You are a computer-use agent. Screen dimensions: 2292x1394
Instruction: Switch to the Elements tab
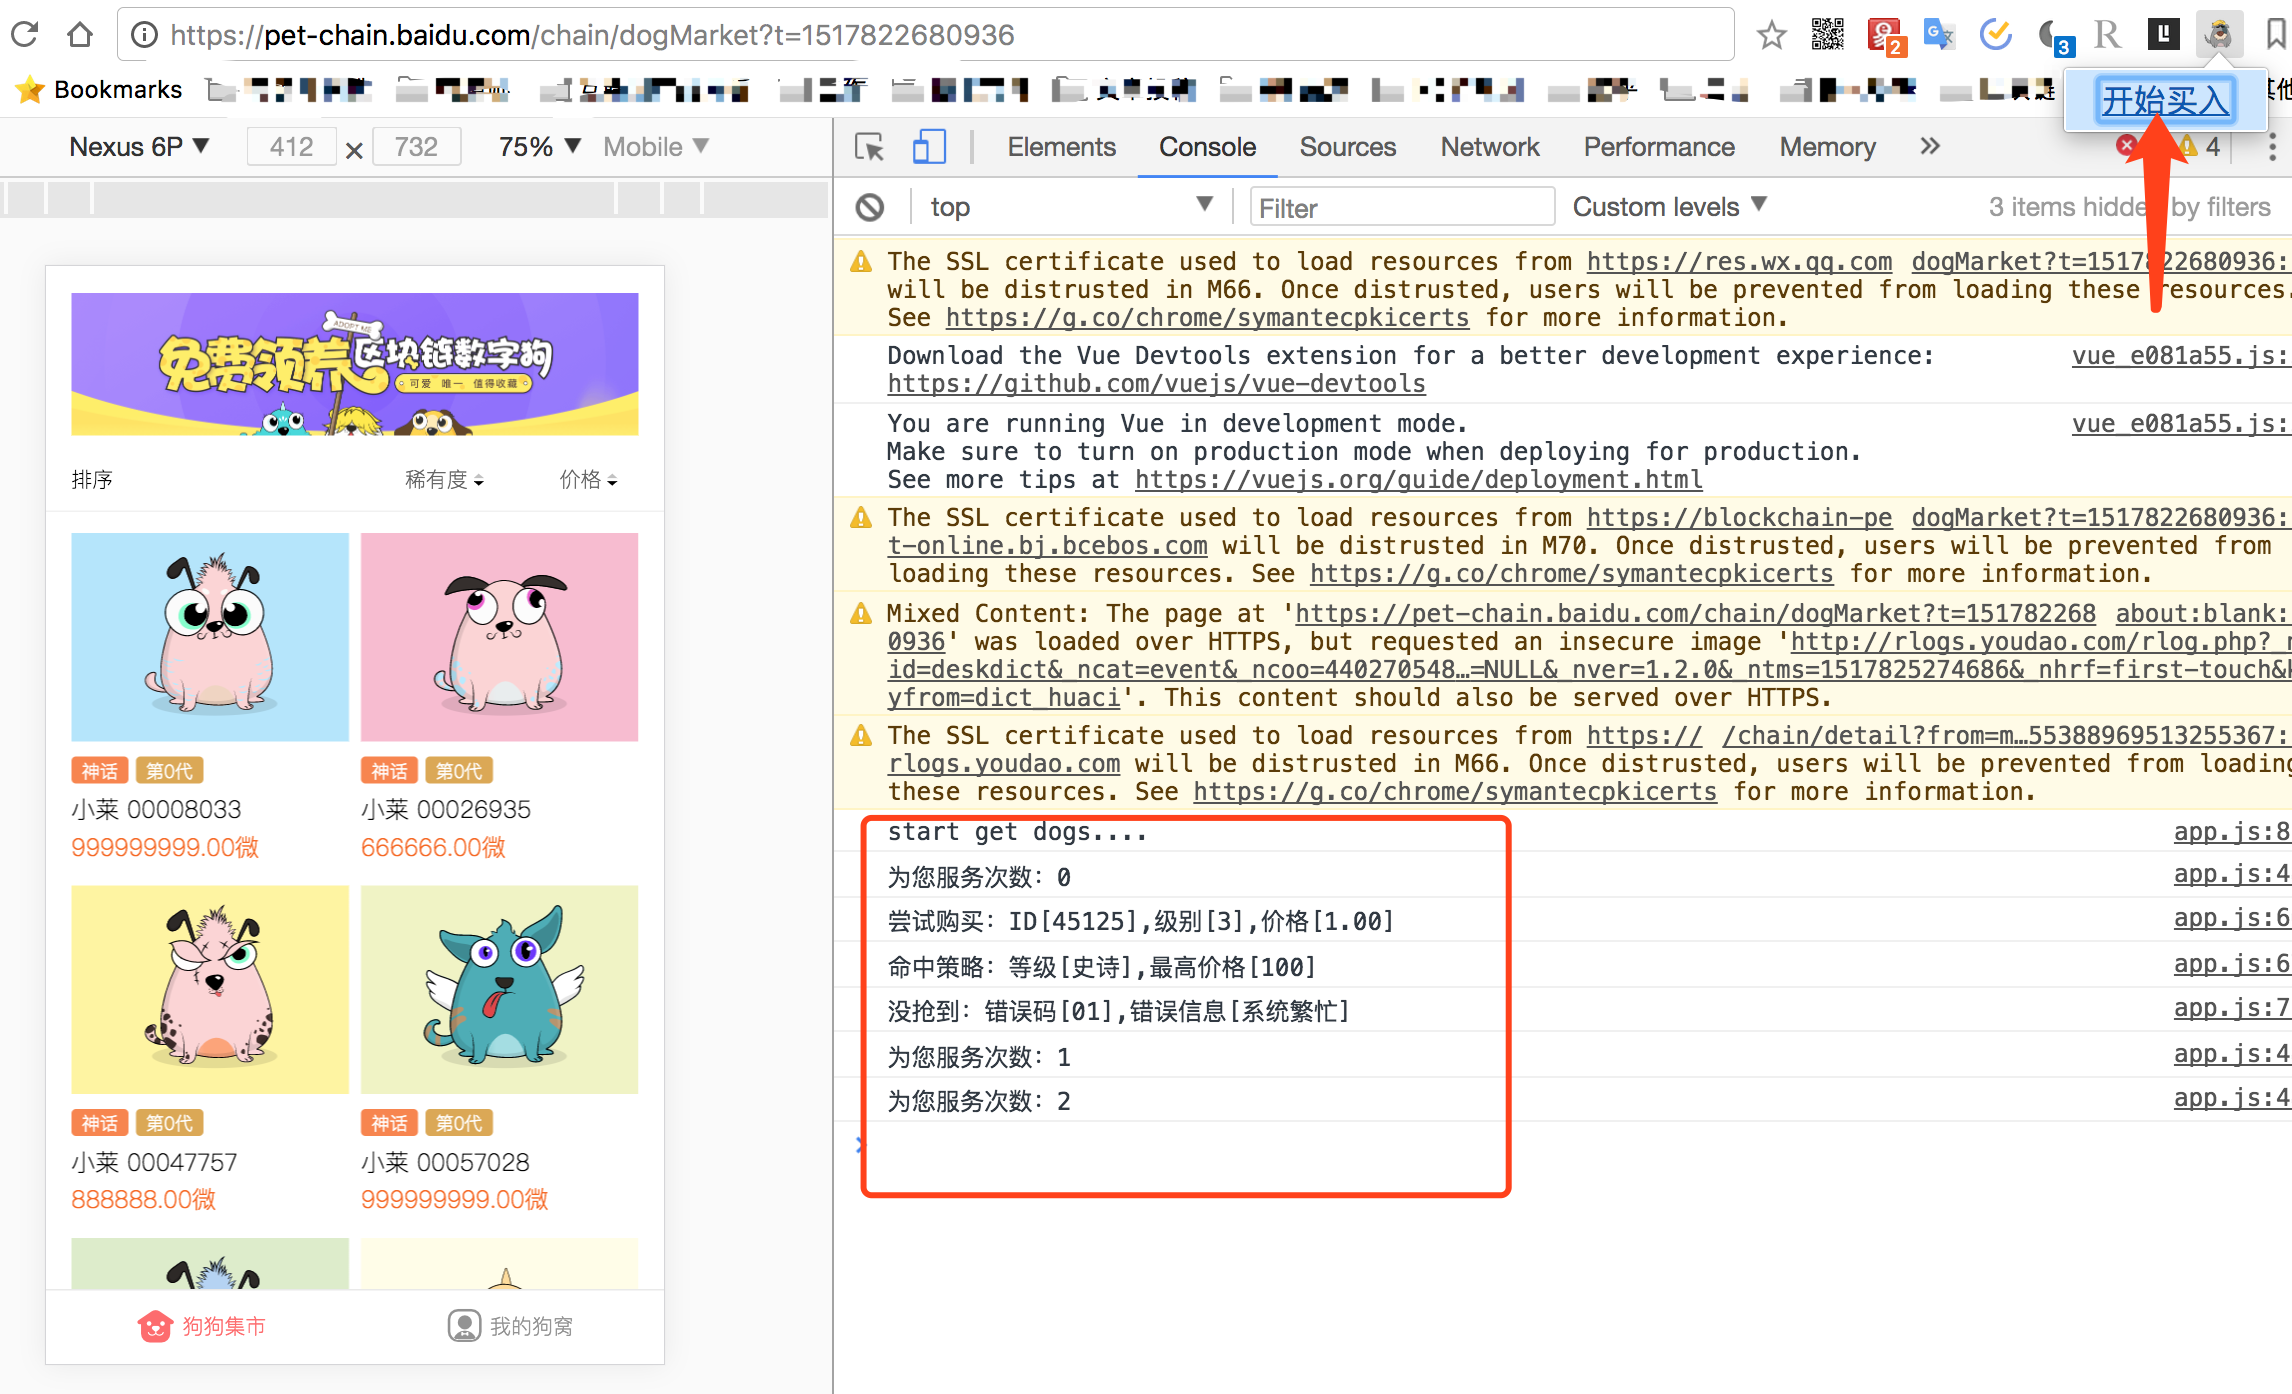[x=1061, y=147]
